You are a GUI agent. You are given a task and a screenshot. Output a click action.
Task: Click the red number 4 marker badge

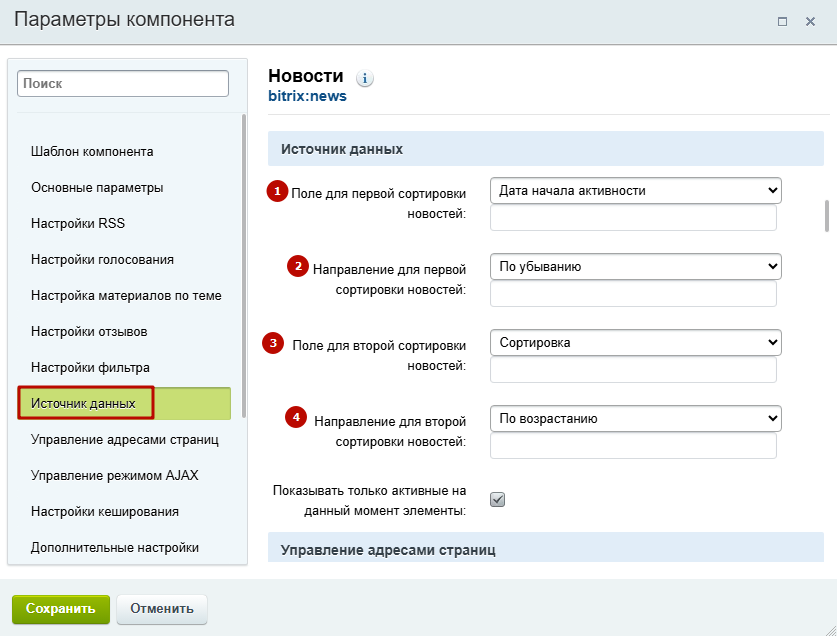[x=296, y=417]
